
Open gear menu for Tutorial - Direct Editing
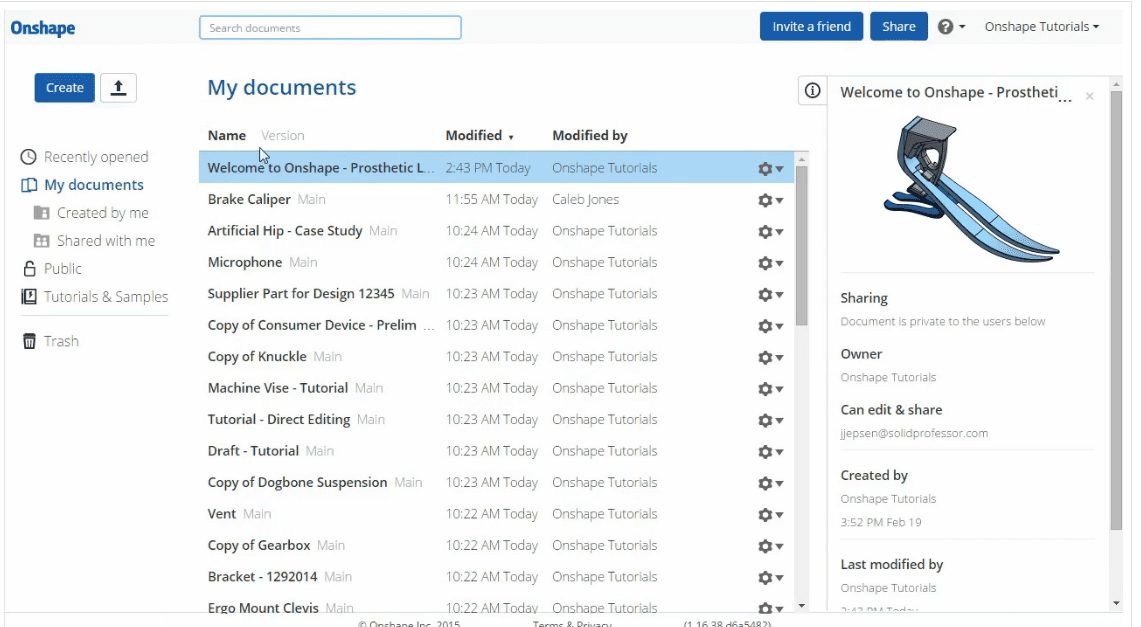point(771,420)
